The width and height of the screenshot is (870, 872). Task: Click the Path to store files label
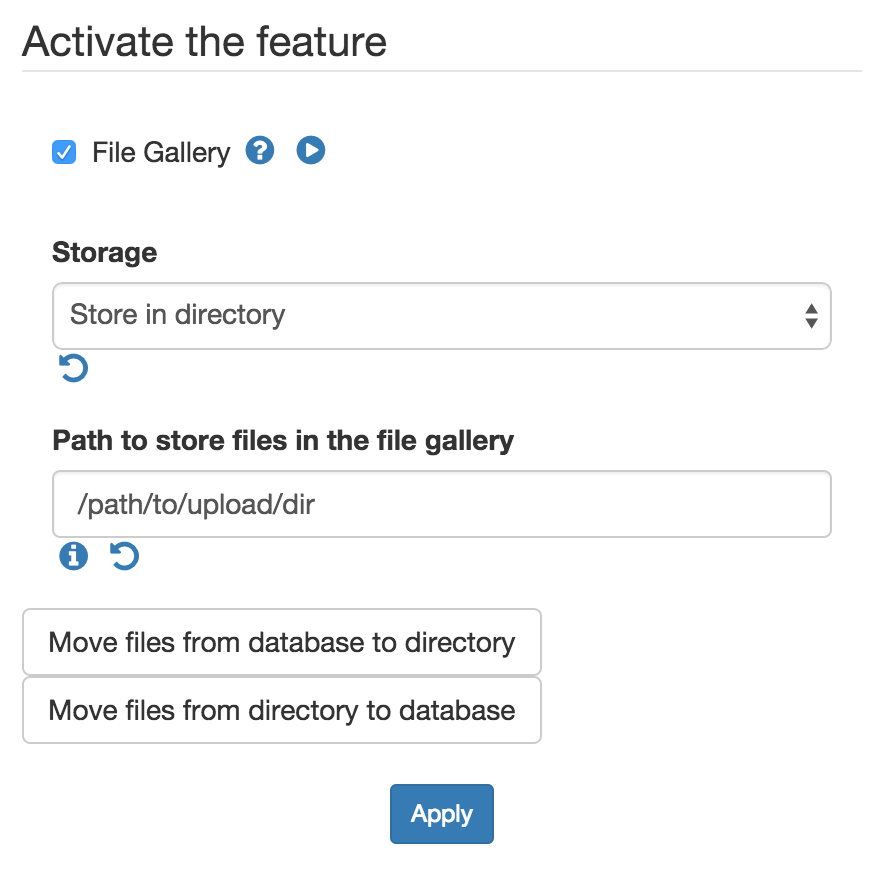(x=283, y=441)
